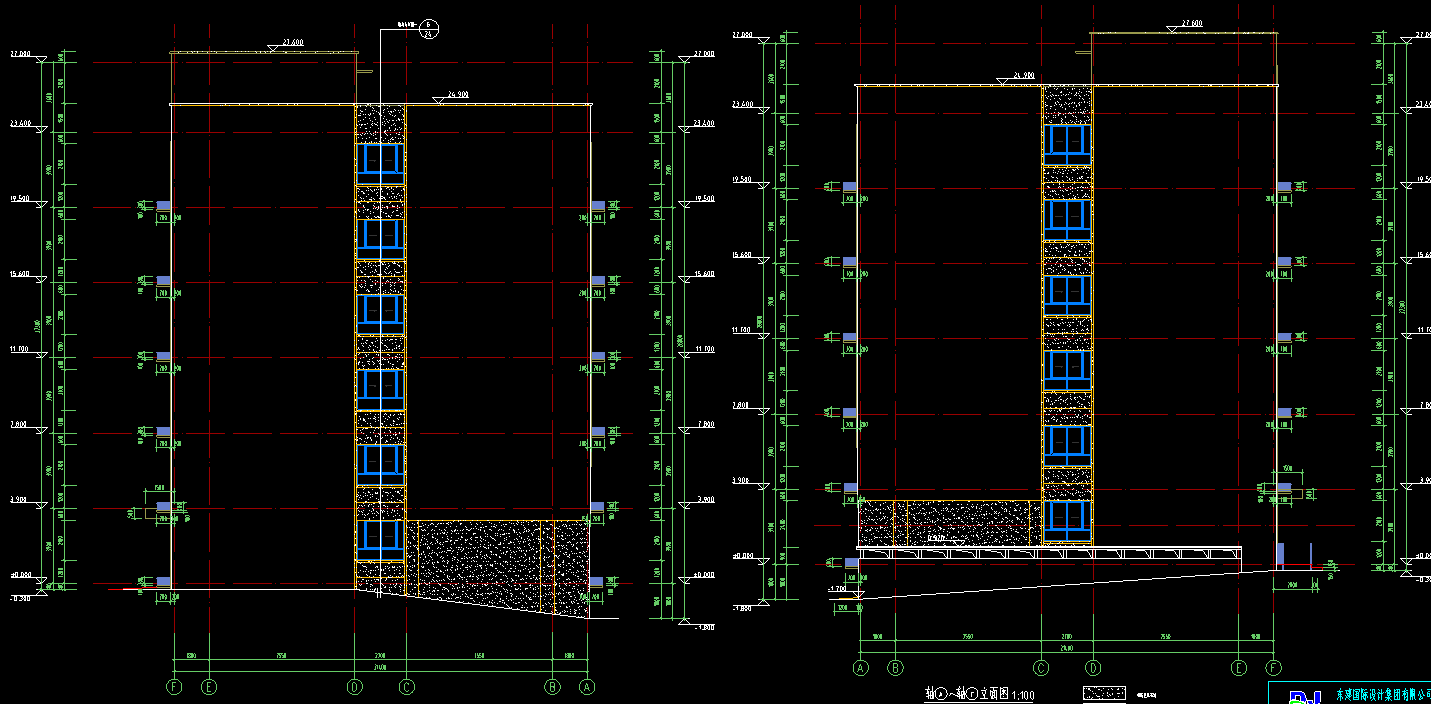Click the white entrance canopy in right elevation
The width and height of the screenshot is (1431, 704).
1050,552
